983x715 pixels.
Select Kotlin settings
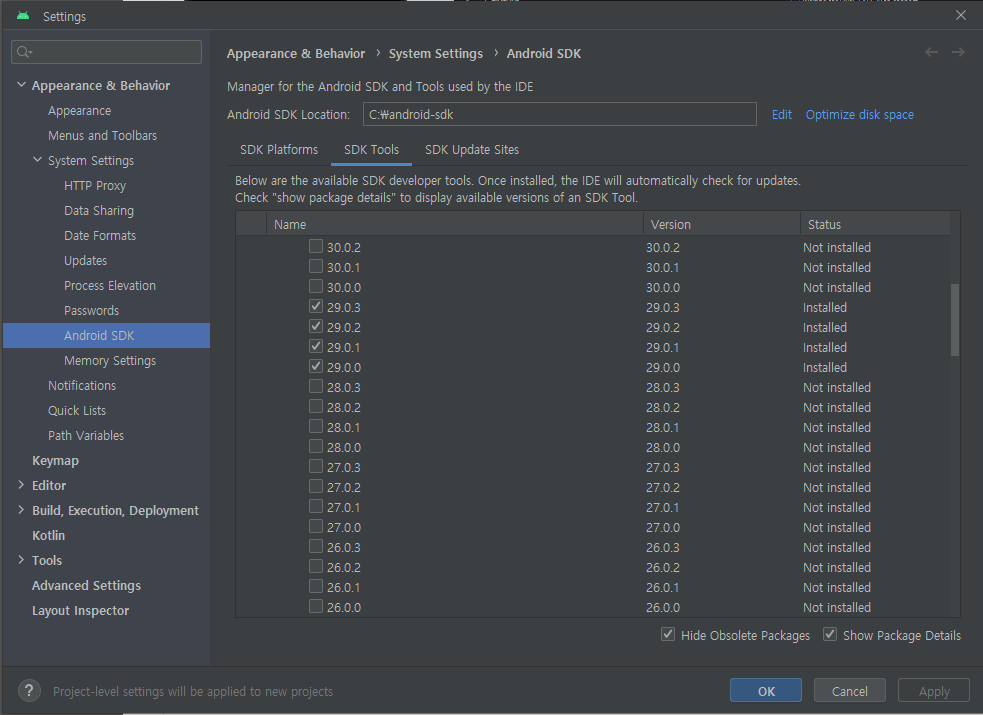pos(48,536)
